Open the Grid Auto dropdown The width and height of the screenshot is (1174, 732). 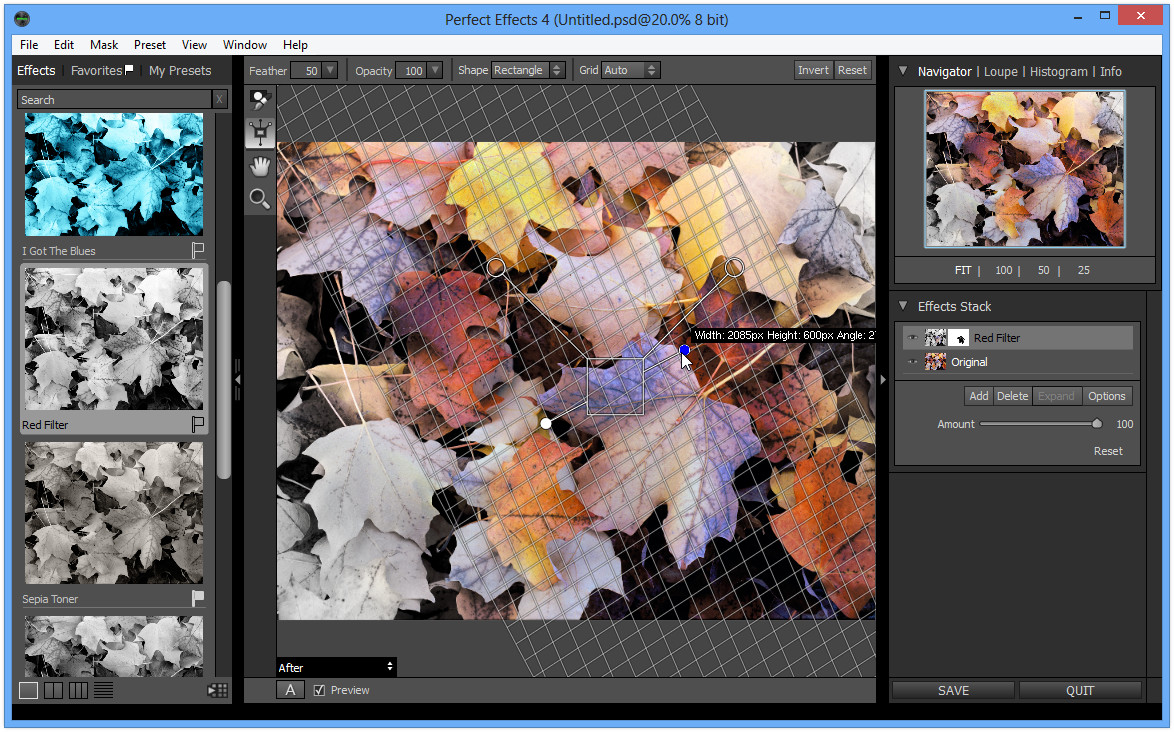tap(630, 70)
